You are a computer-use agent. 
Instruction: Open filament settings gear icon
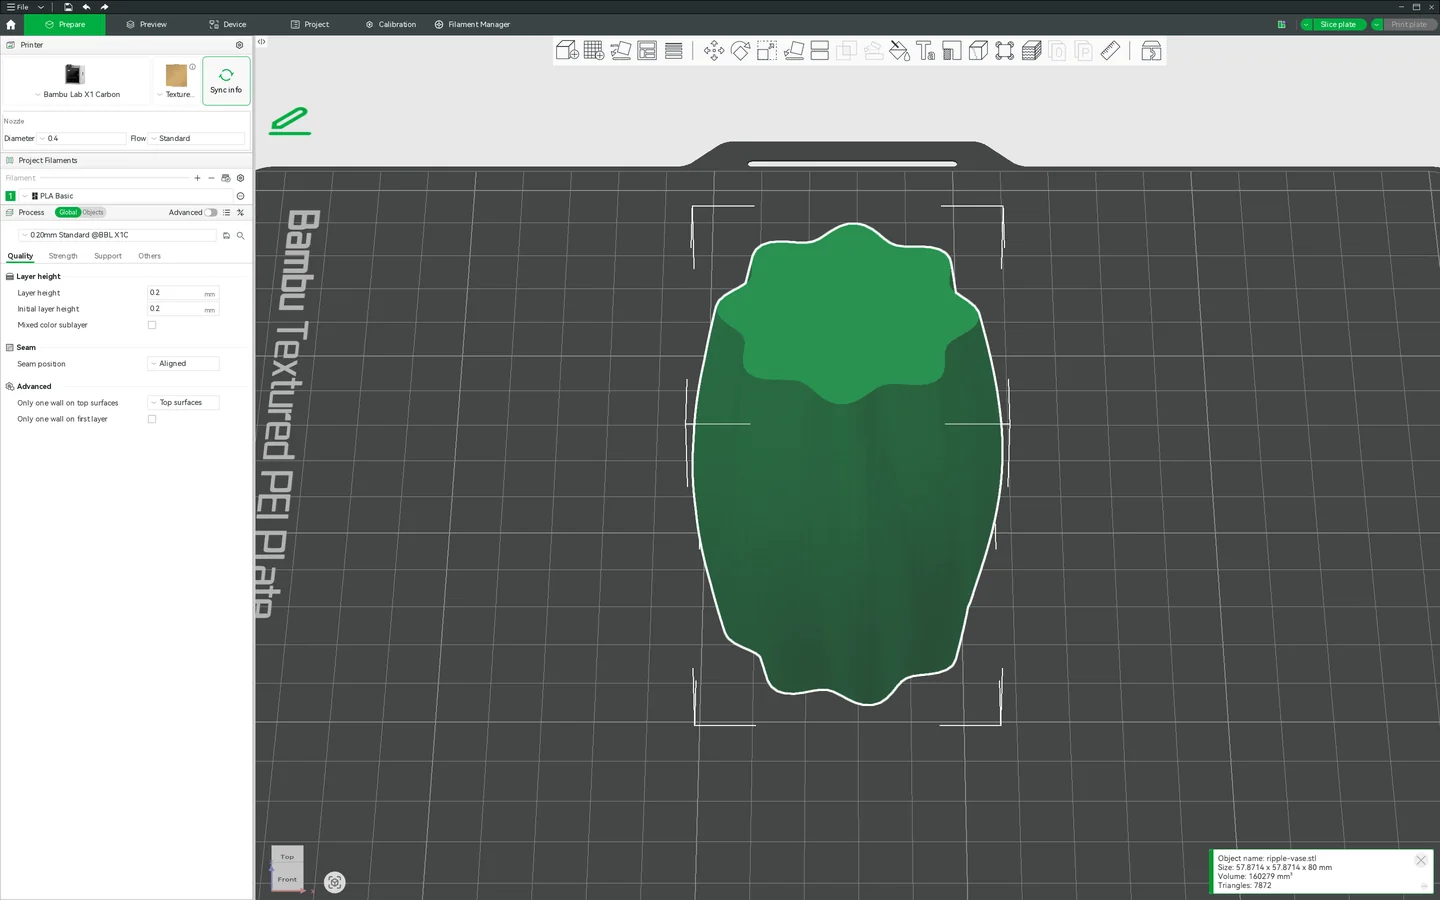240,178
